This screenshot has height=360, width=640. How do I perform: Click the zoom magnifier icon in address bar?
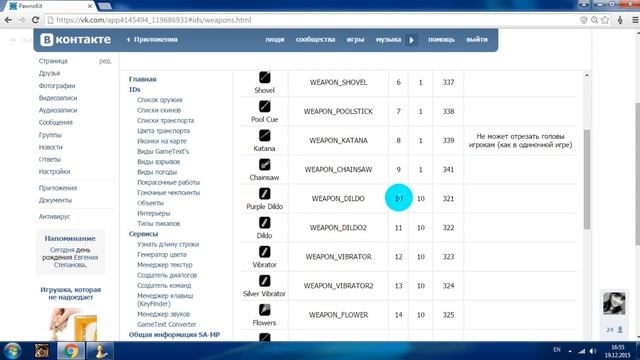click(594, 20)
